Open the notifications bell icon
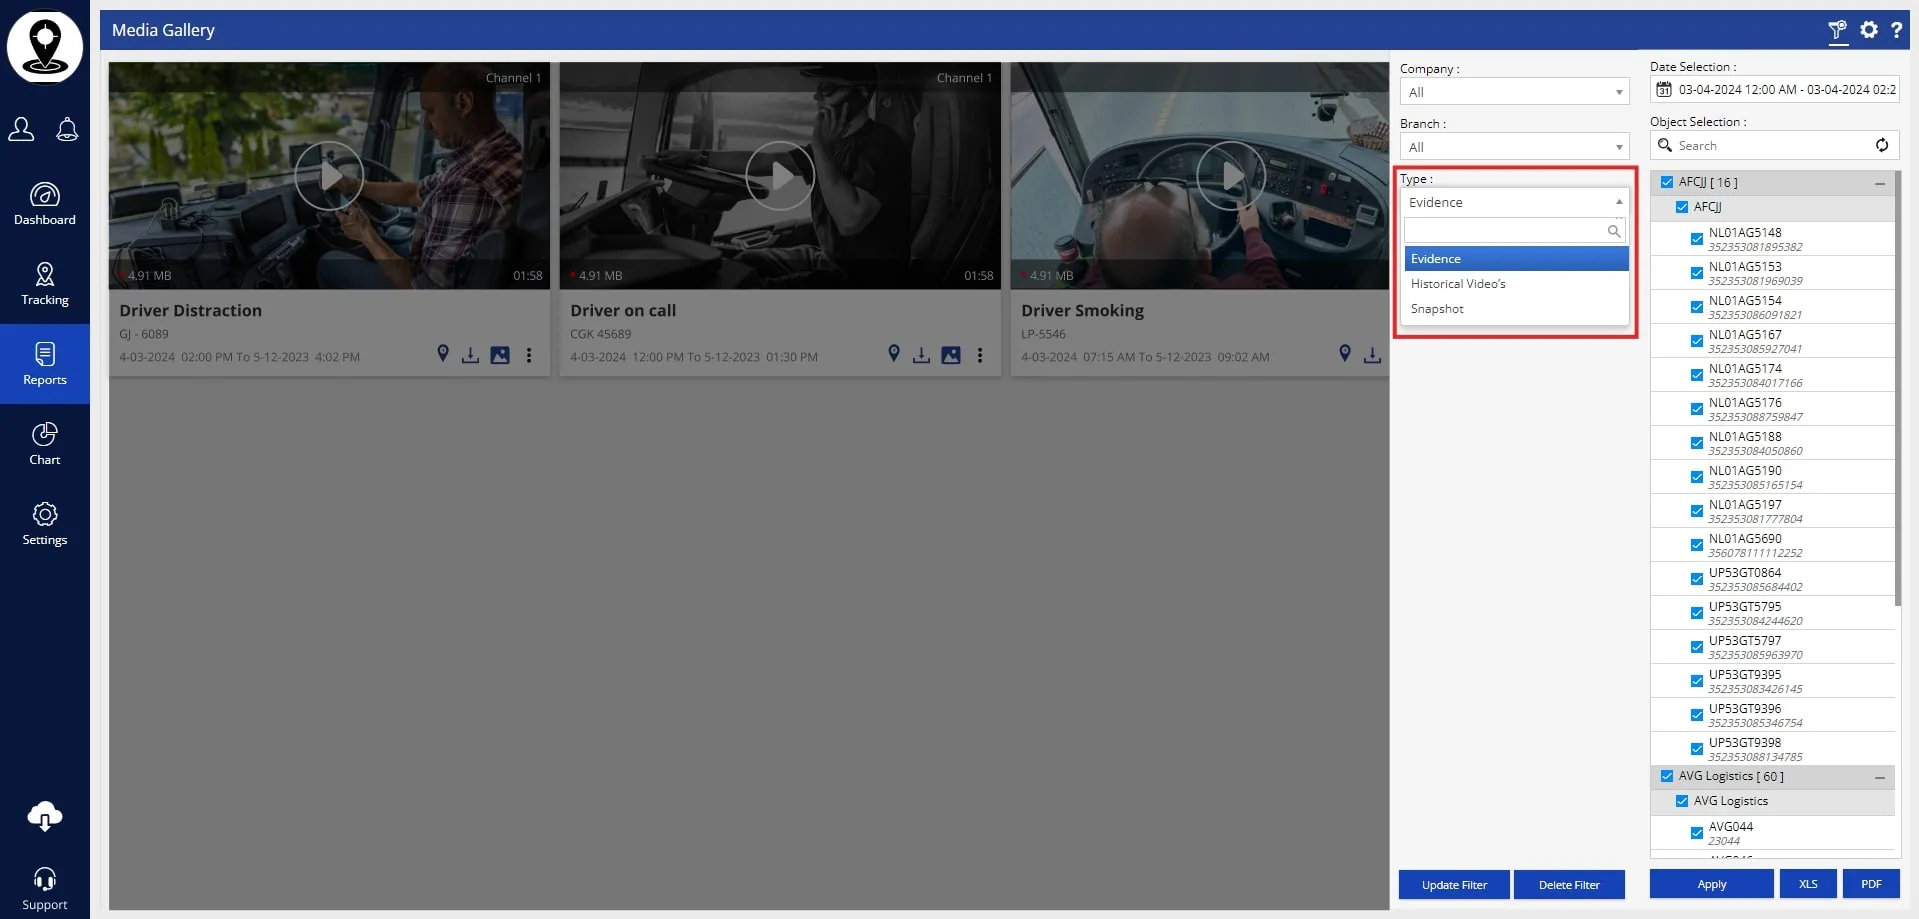Viewport: 1919px width, 919px height. coord(67,130)
